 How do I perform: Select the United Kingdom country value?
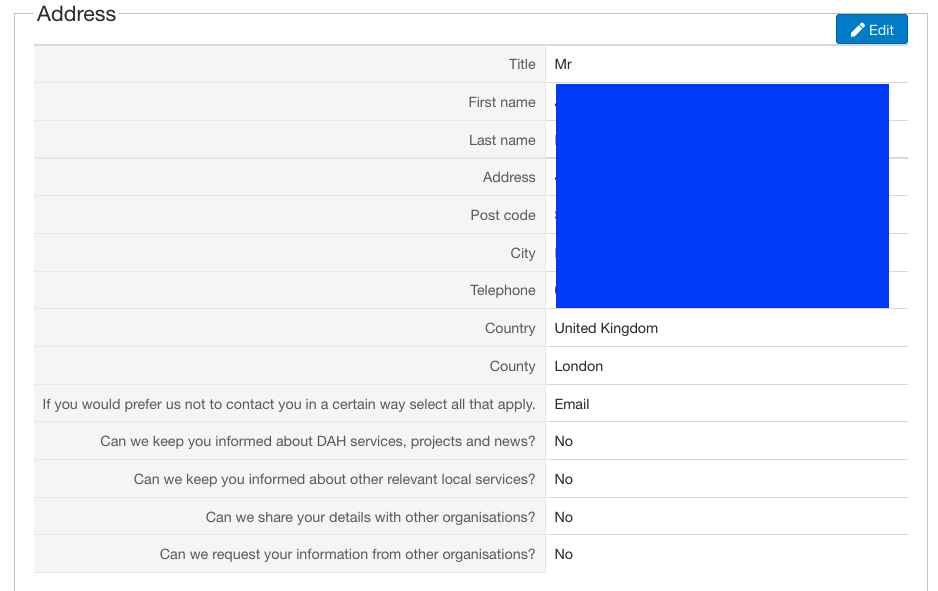click(606, 328)
